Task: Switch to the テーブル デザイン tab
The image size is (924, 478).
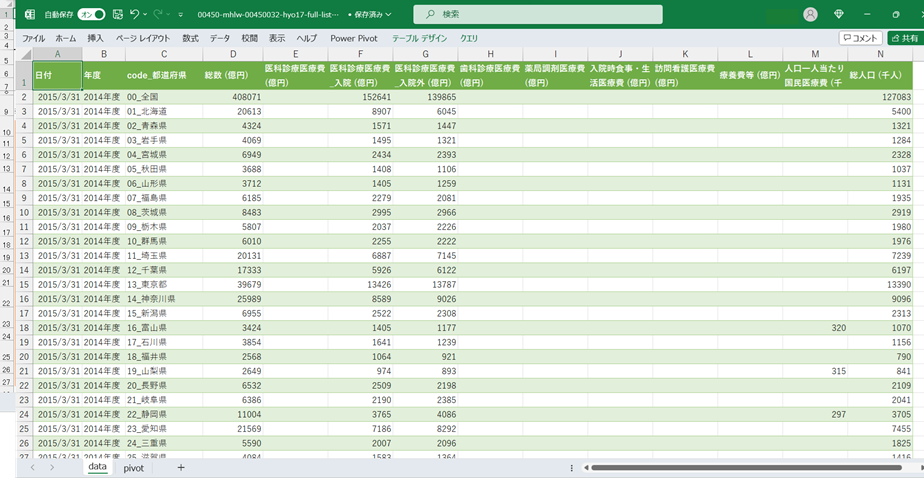Action: coord(419,38)
